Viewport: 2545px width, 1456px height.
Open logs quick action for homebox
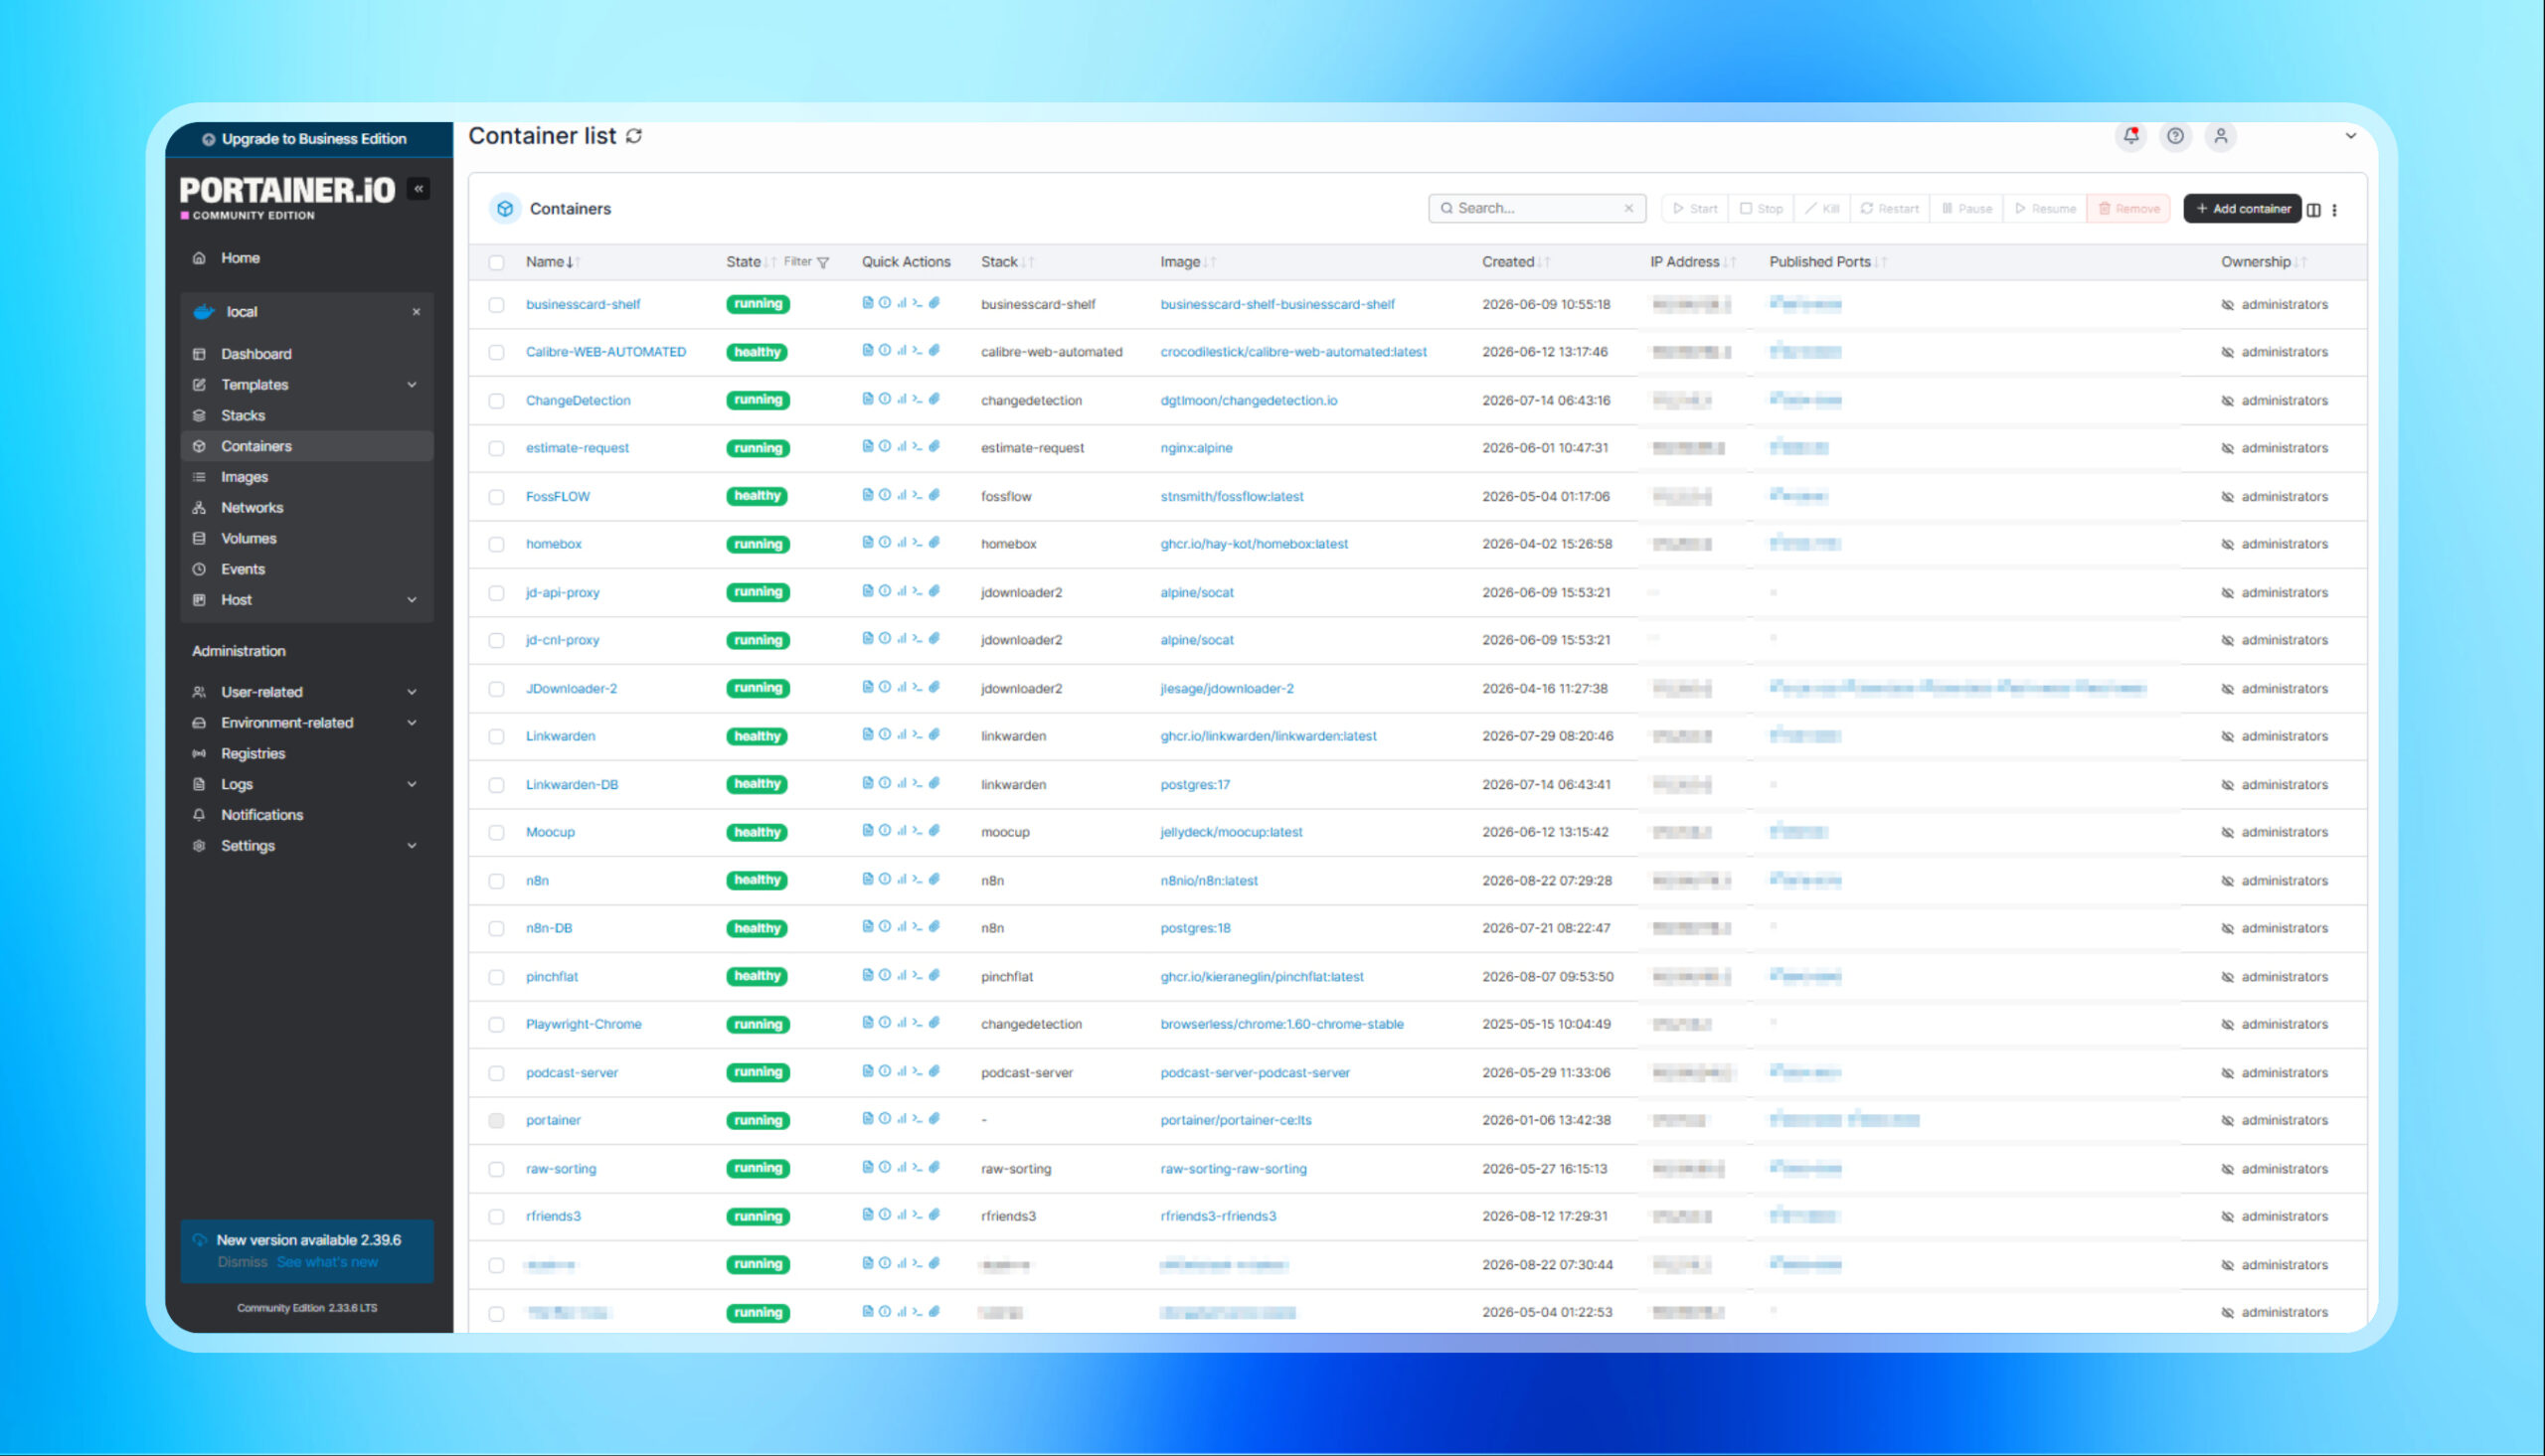(867, 543)
